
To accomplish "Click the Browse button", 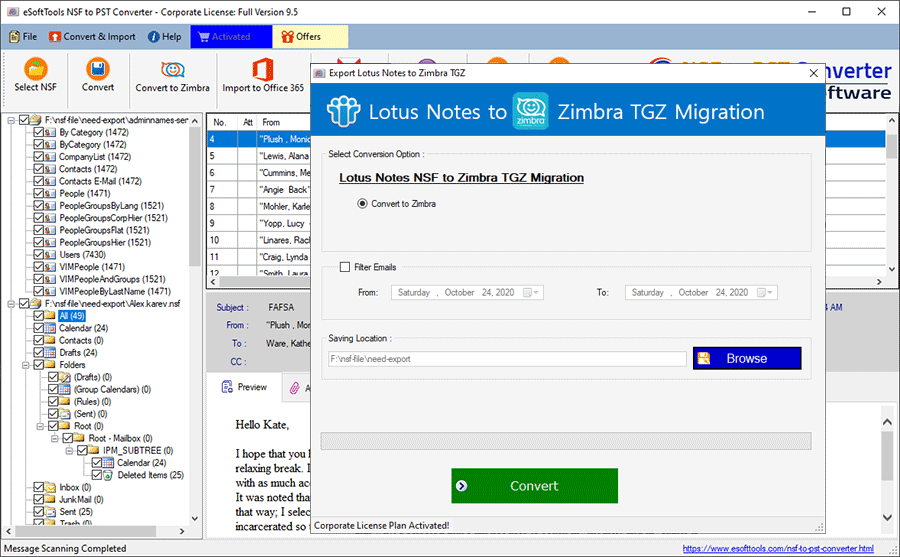I will point(747,358).
